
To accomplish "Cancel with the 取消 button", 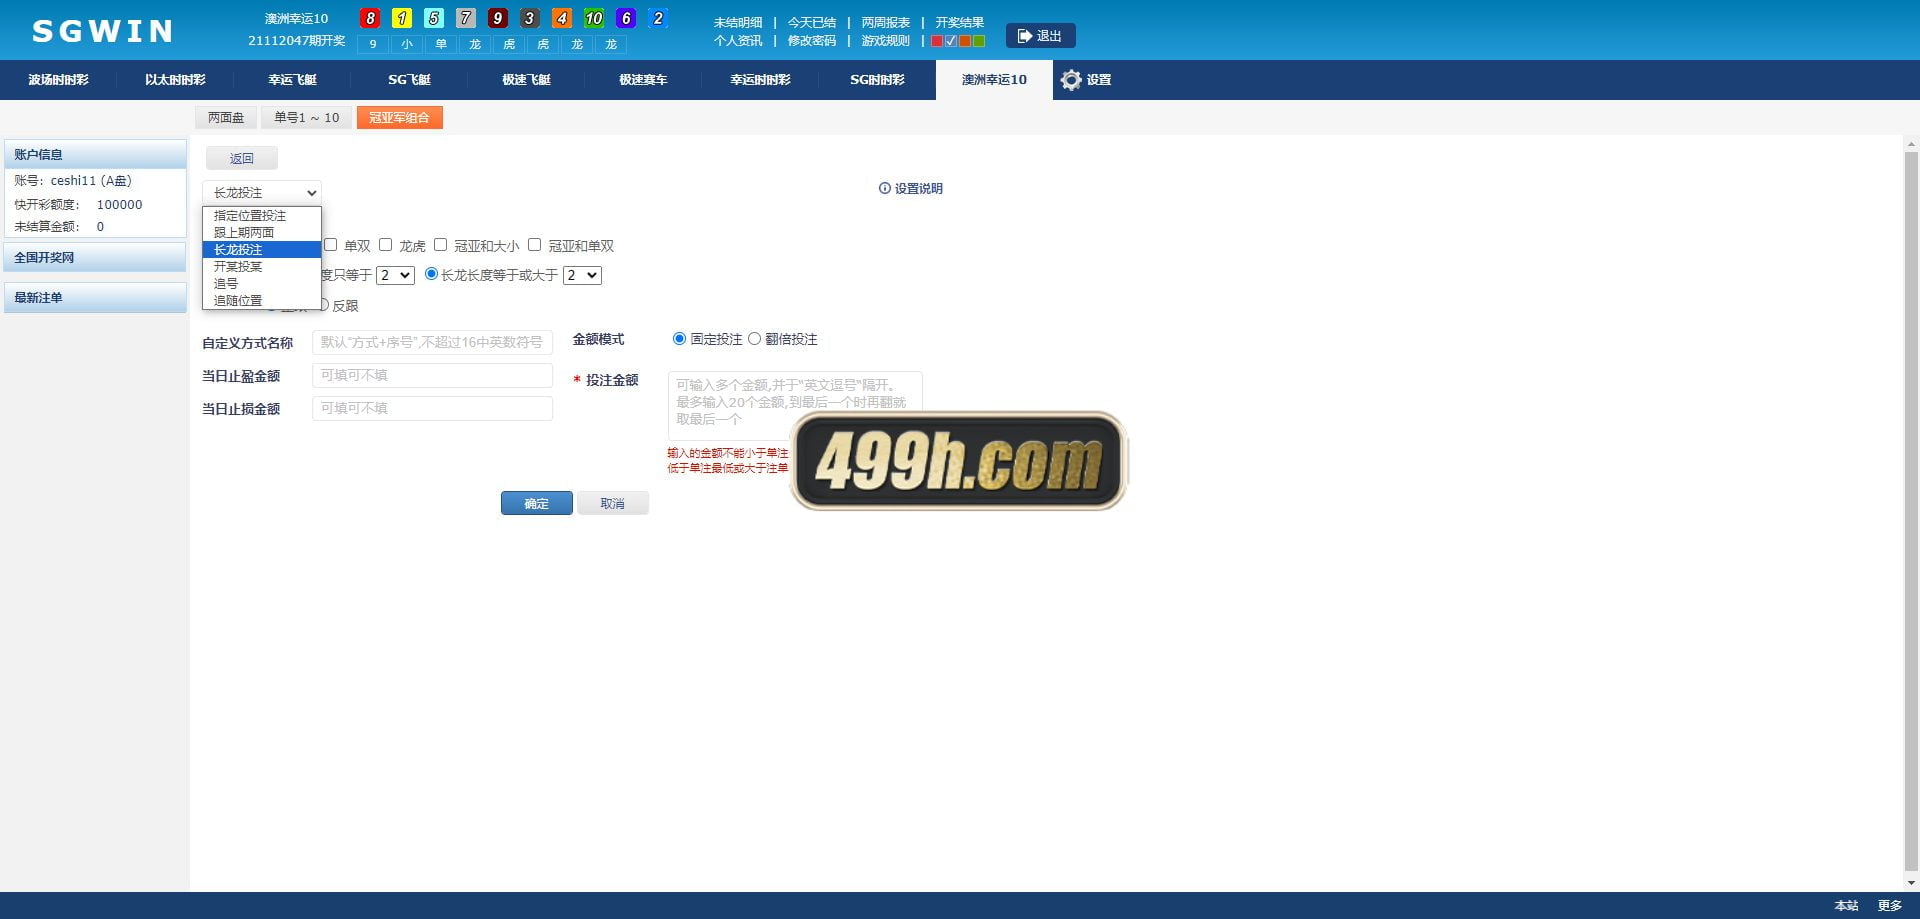I will pyautogui.click(x=612, y=503).
